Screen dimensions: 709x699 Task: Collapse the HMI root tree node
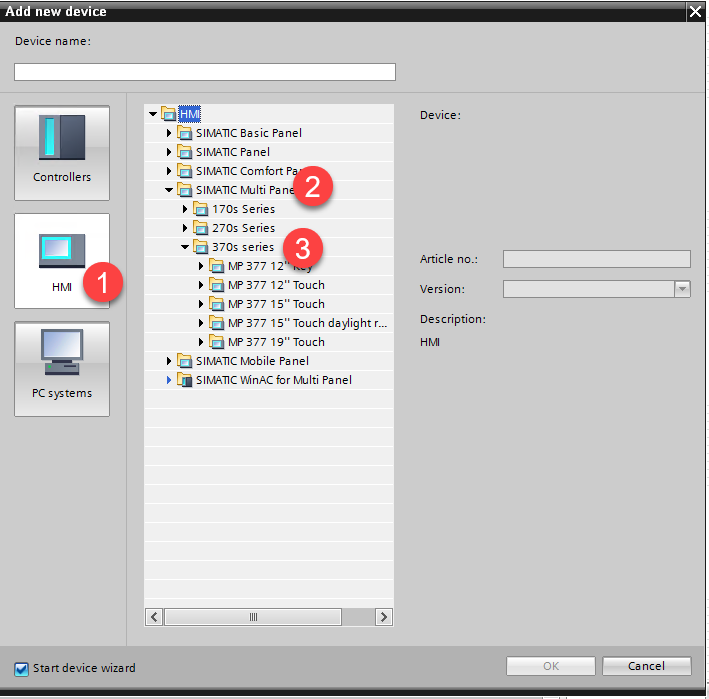click(153, 114)
